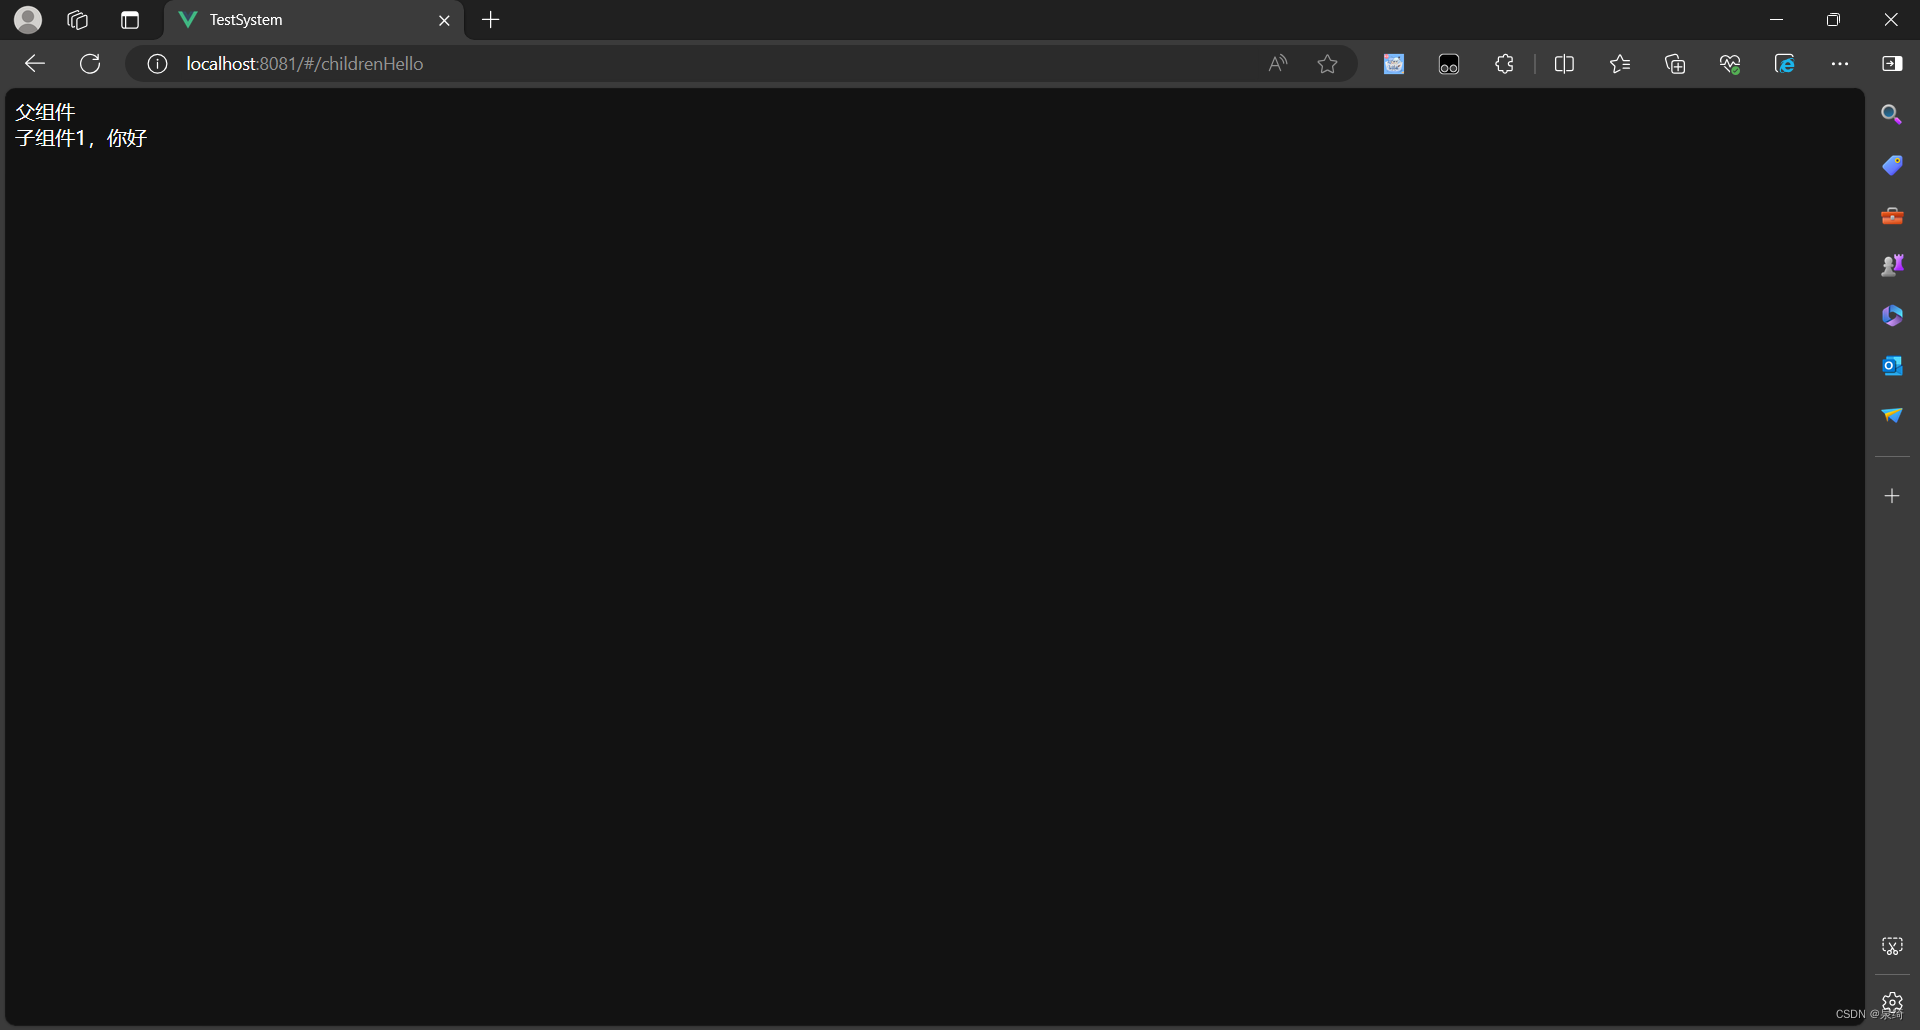View site information icon in address bar
1920x1030 pixels.
[x=157, y=64]
